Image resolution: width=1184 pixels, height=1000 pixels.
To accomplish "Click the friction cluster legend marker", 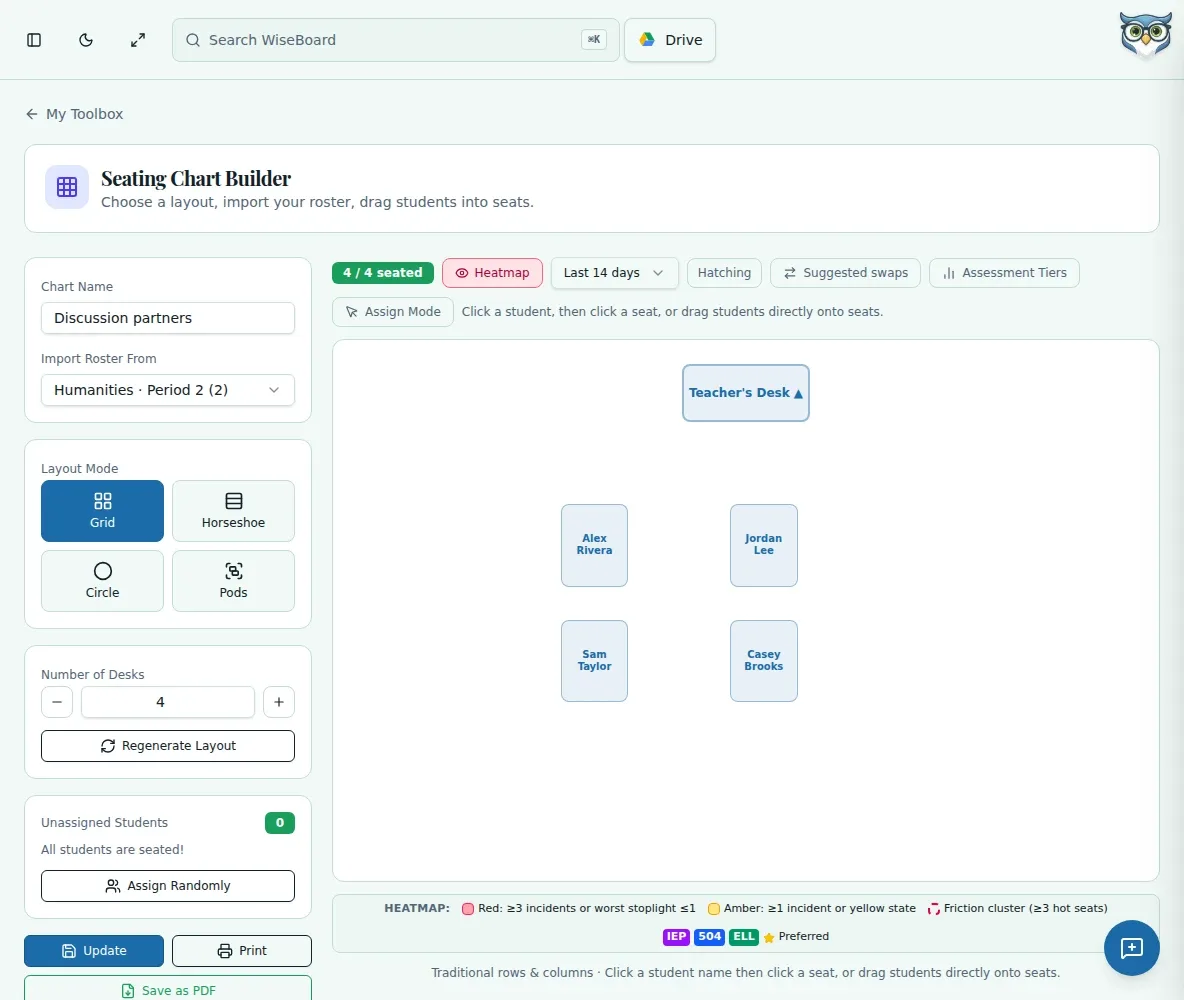I will pos(933,909).
